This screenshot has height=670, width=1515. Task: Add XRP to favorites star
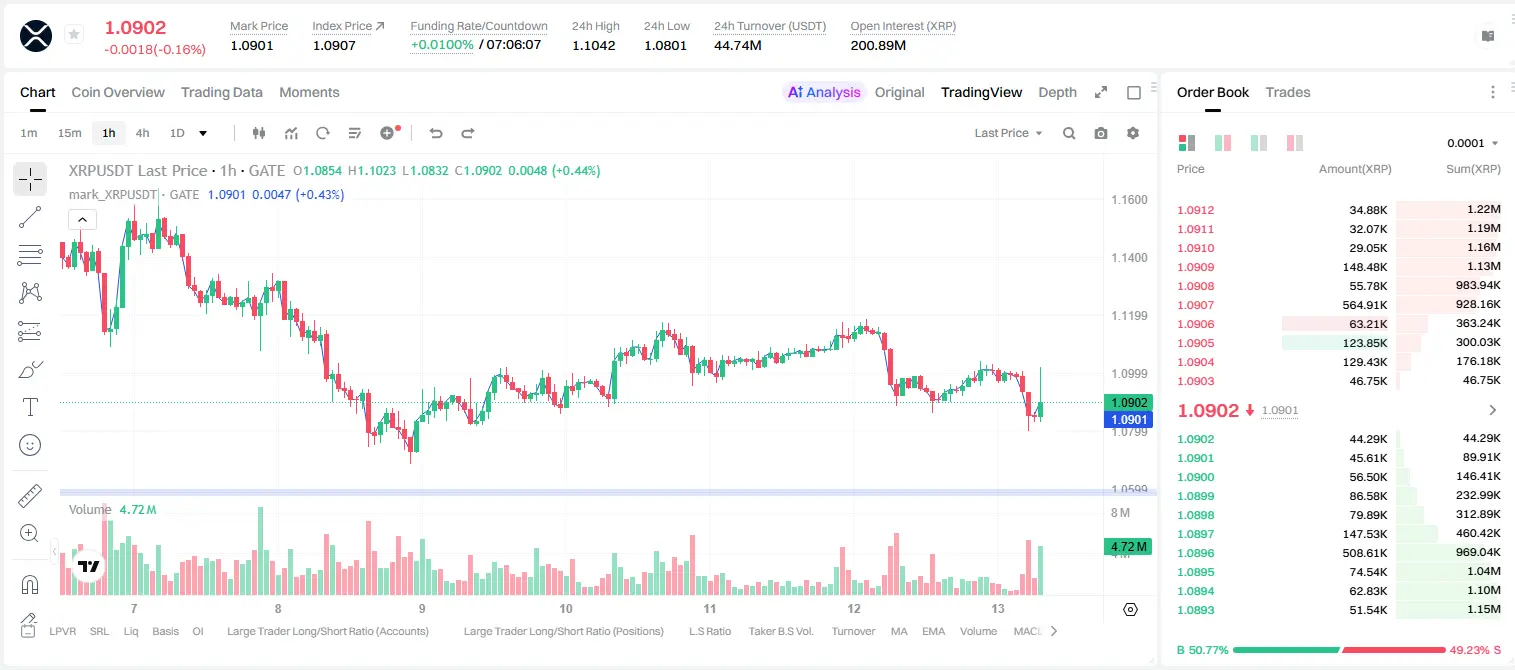(74, 35)
